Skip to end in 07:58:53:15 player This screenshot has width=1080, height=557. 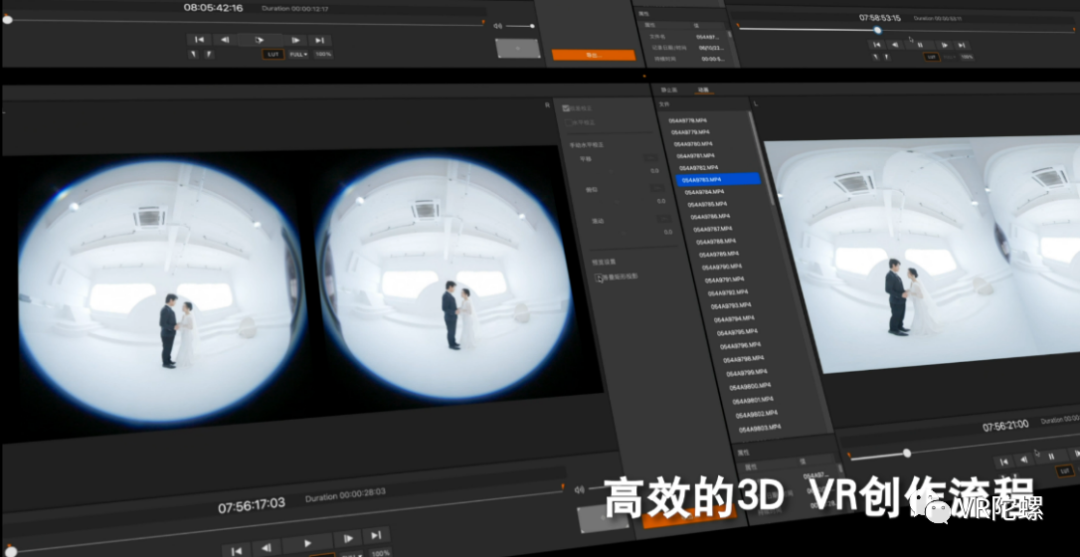click(x=963, y=44)
